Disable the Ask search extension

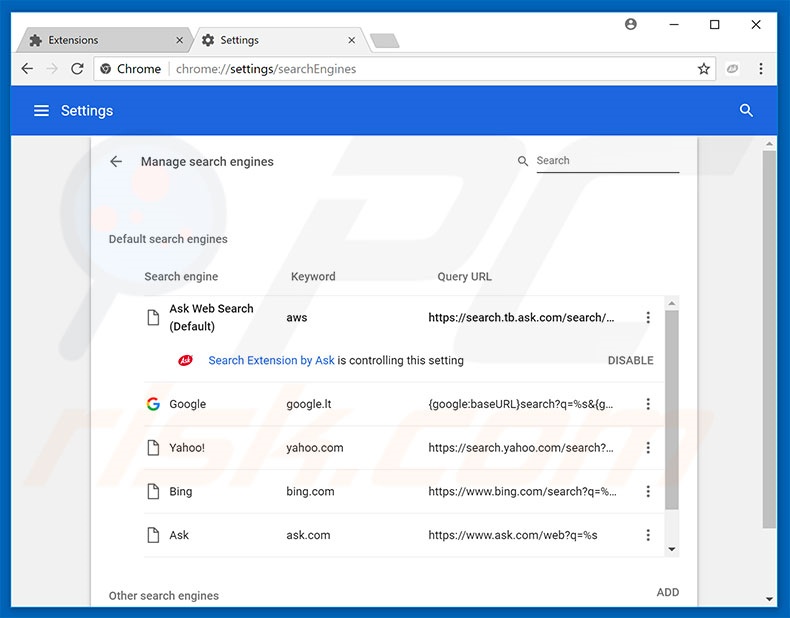[630, 361]
